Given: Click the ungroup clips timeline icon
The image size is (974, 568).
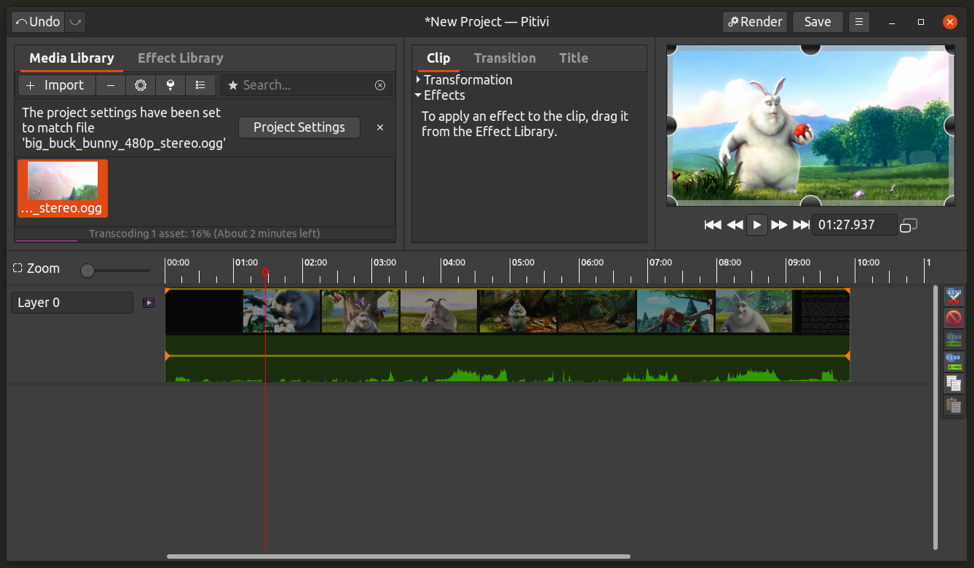Looking at the screenshot, I should click(953, 362).
